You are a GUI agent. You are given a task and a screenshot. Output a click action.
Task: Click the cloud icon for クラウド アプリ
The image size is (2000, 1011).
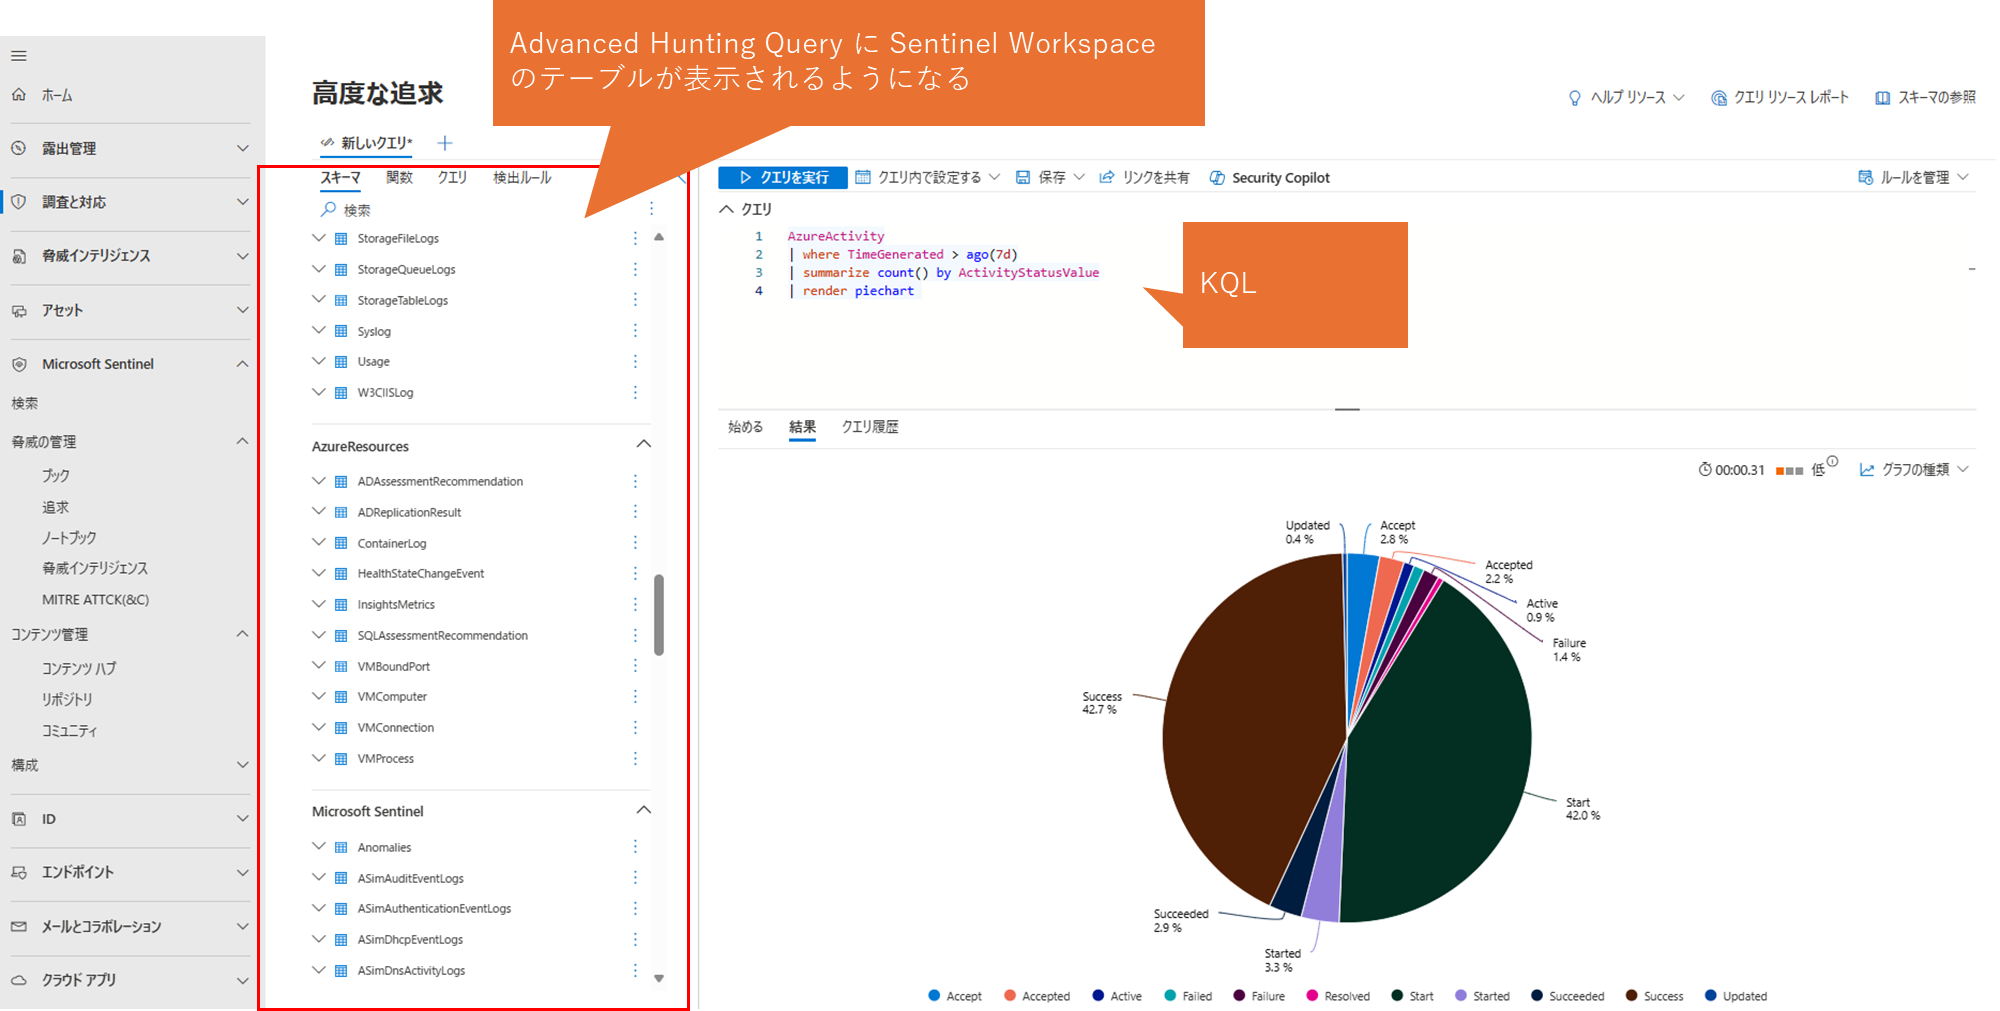pyautogui.click(x=19, y=980)
